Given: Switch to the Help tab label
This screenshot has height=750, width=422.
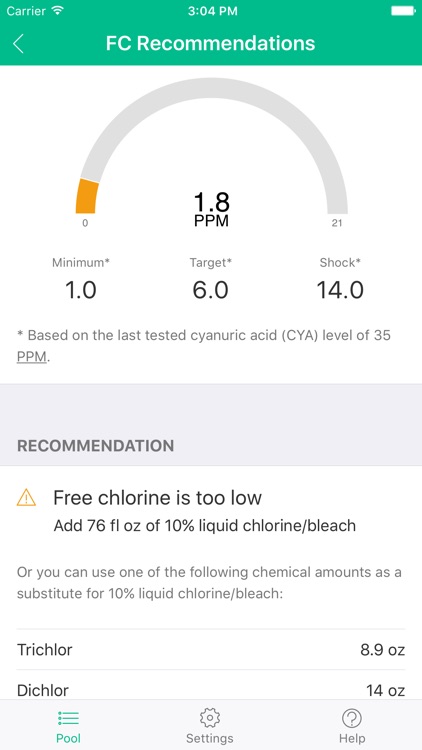Looking at the screenshot, I should 352,738.
